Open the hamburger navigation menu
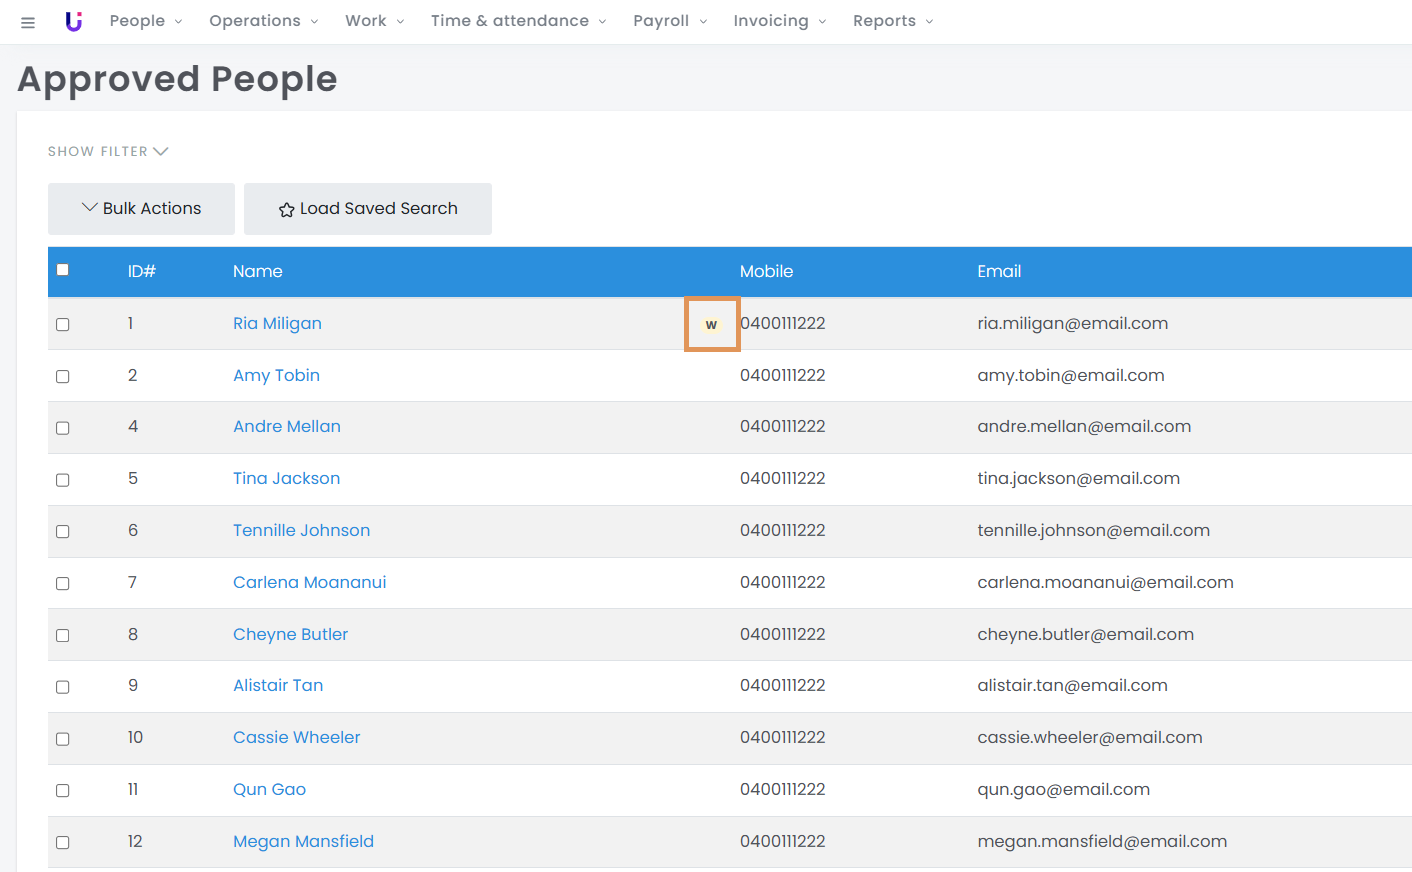The width and height of the screenshot is (1412, 872). click(28, 22)
